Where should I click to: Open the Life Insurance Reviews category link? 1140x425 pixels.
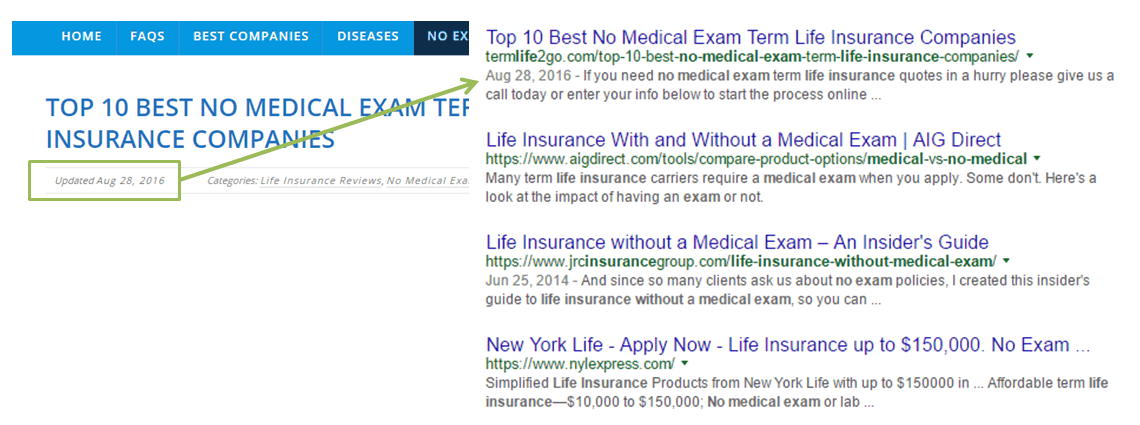pos(321,181)
